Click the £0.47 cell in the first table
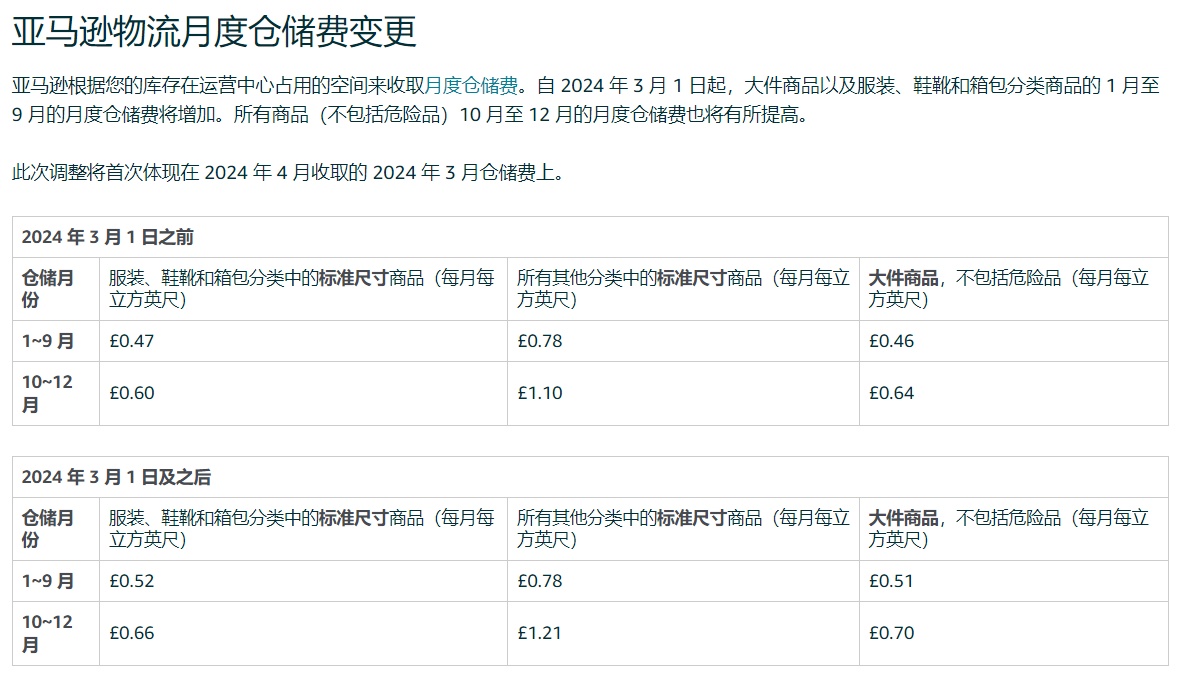1187x690 pixels. click(x=132, y=341)
